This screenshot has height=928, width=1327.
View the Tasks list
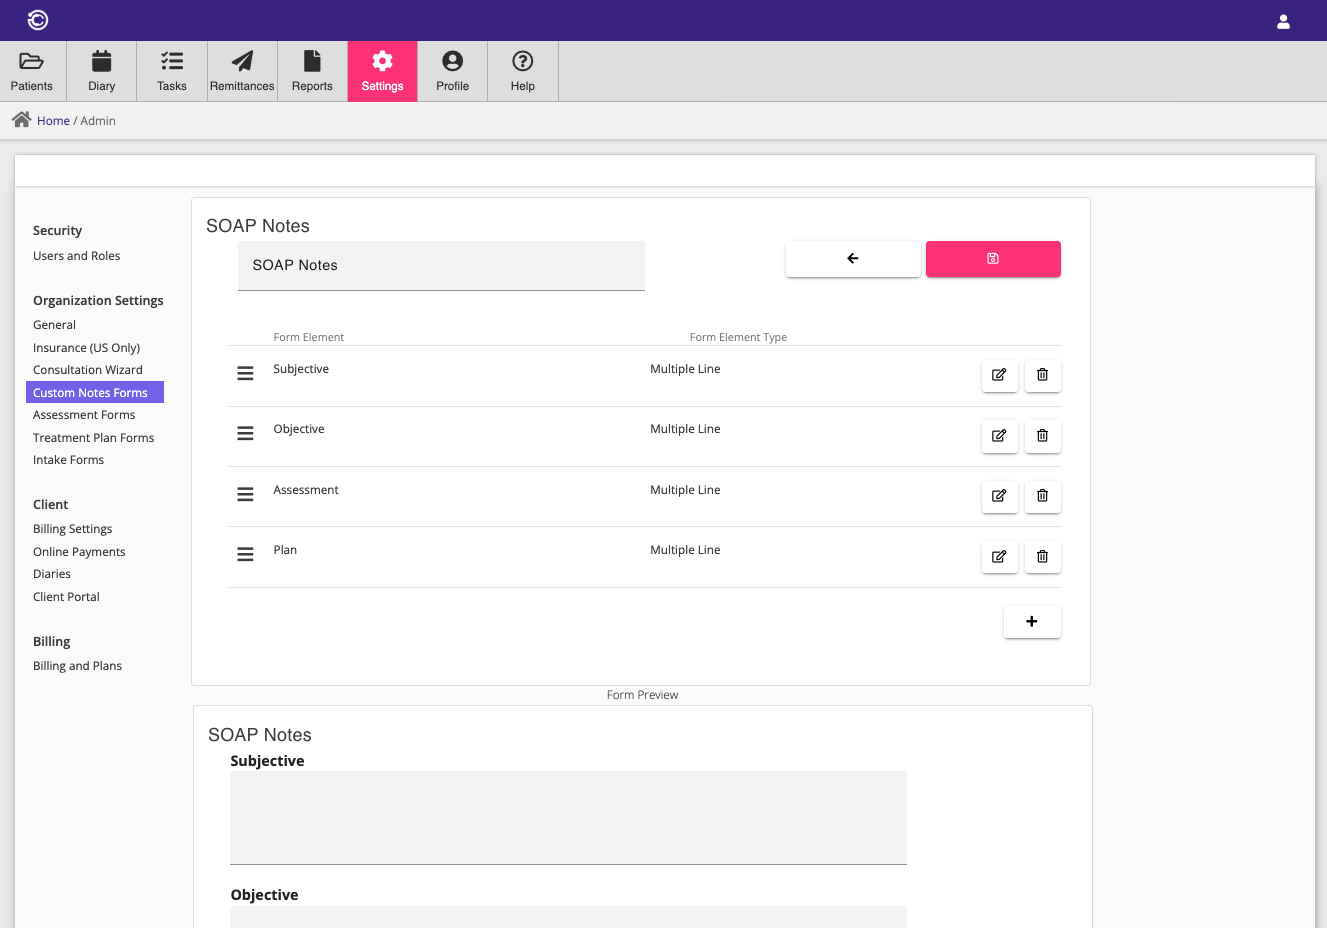tap(171, 70)
